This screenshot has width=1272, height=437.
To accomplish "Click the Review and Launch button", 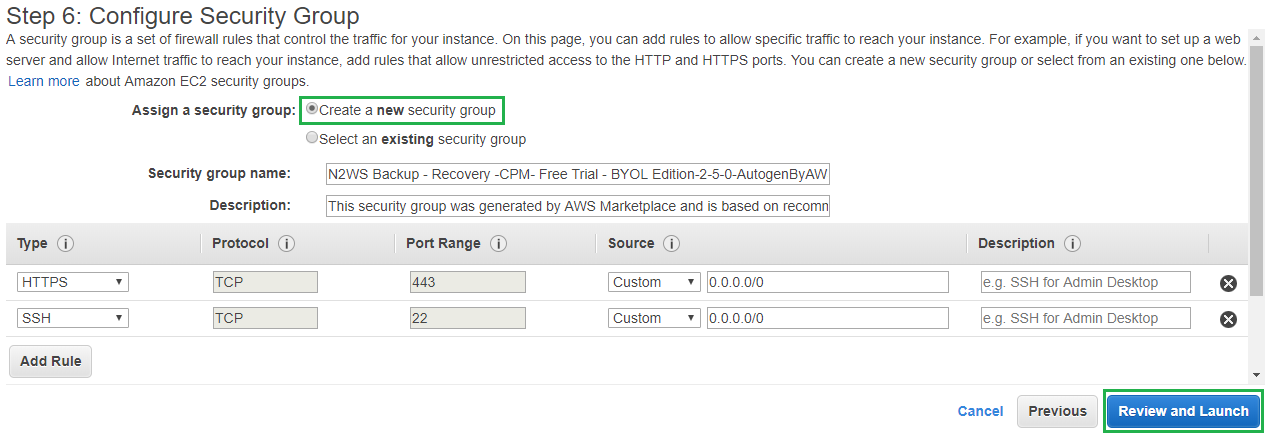I will pos(1183,411).
